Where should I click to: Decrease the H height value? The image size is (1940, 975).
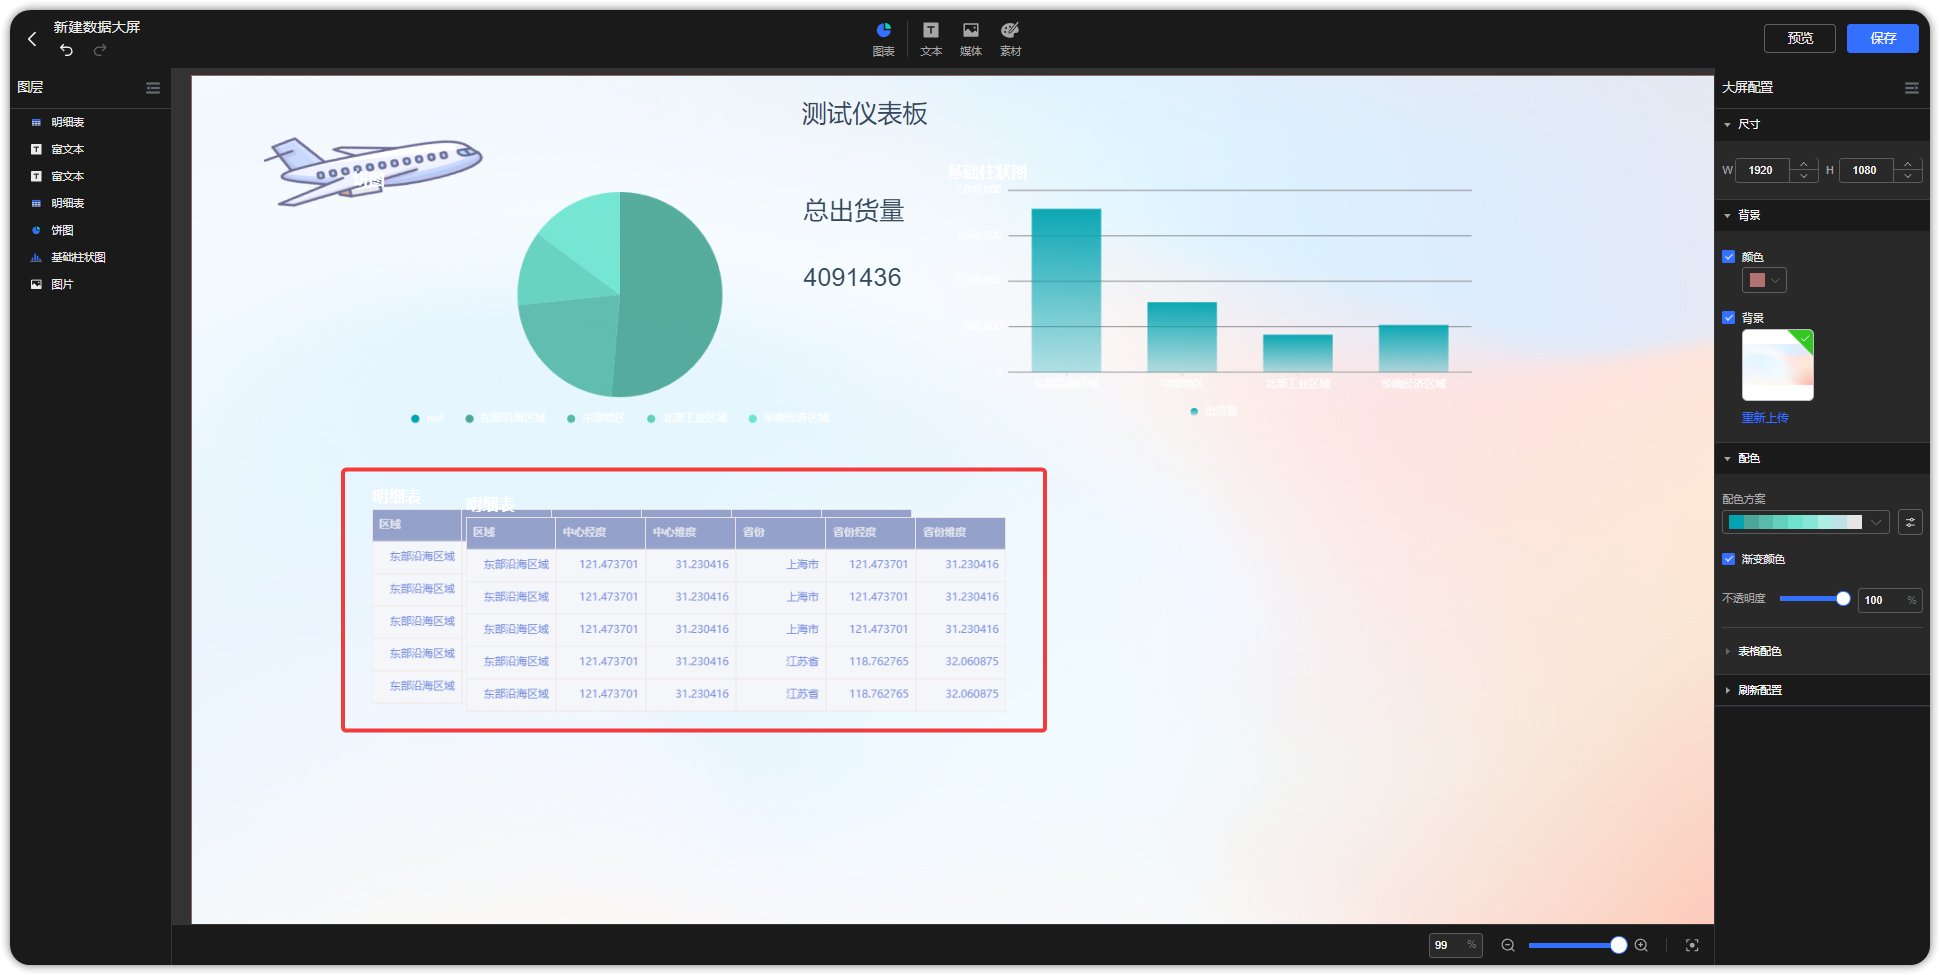point(1908,176)
